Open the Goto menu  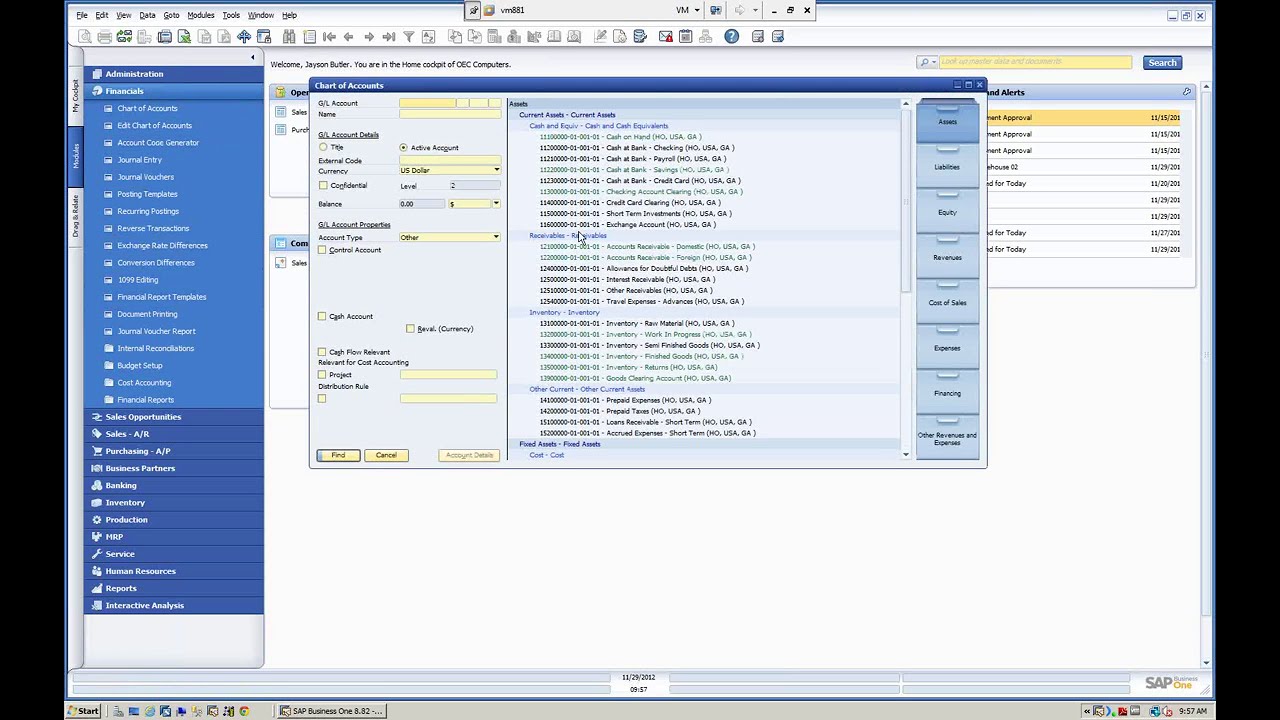[171, 15]
